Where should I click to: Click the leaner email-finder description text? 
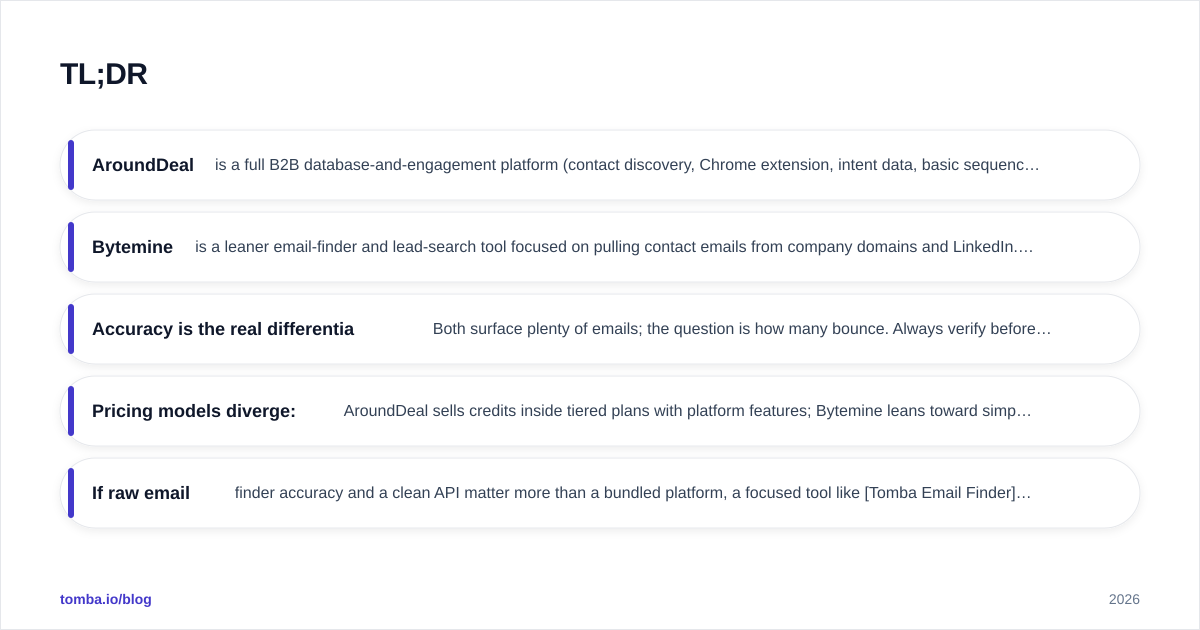coord(614,247)
